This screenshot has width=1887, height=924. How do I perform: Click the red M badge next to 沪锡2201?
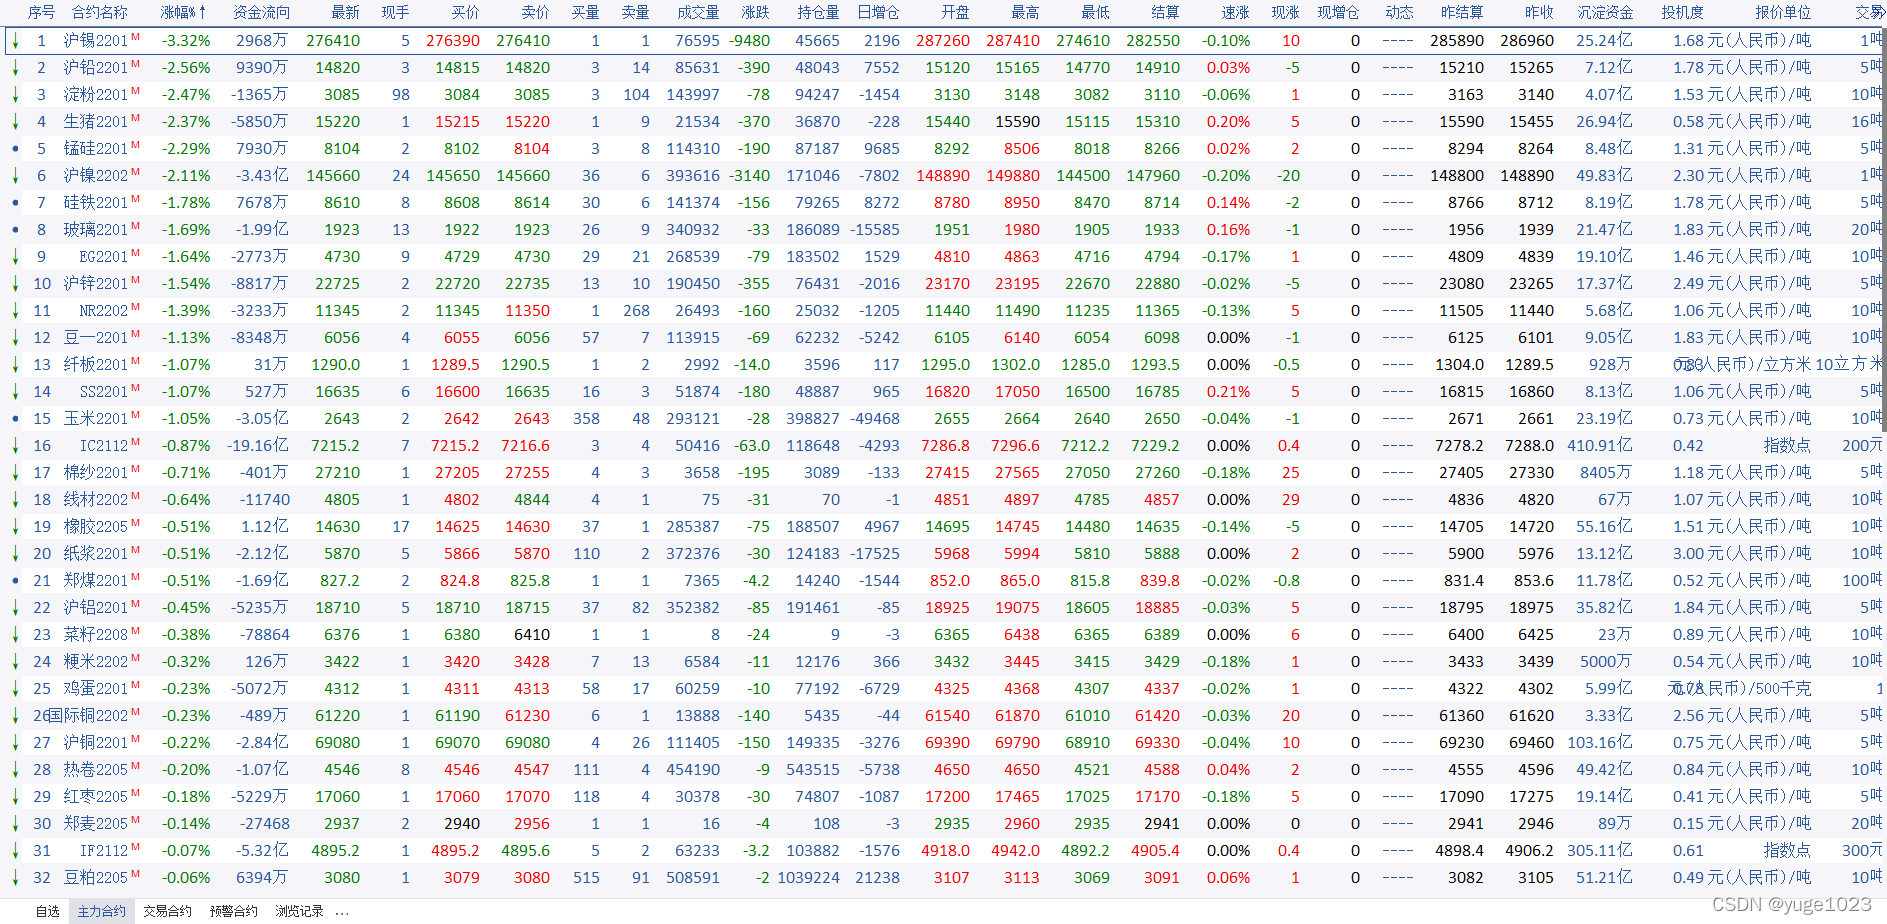[x=135, y=36]
